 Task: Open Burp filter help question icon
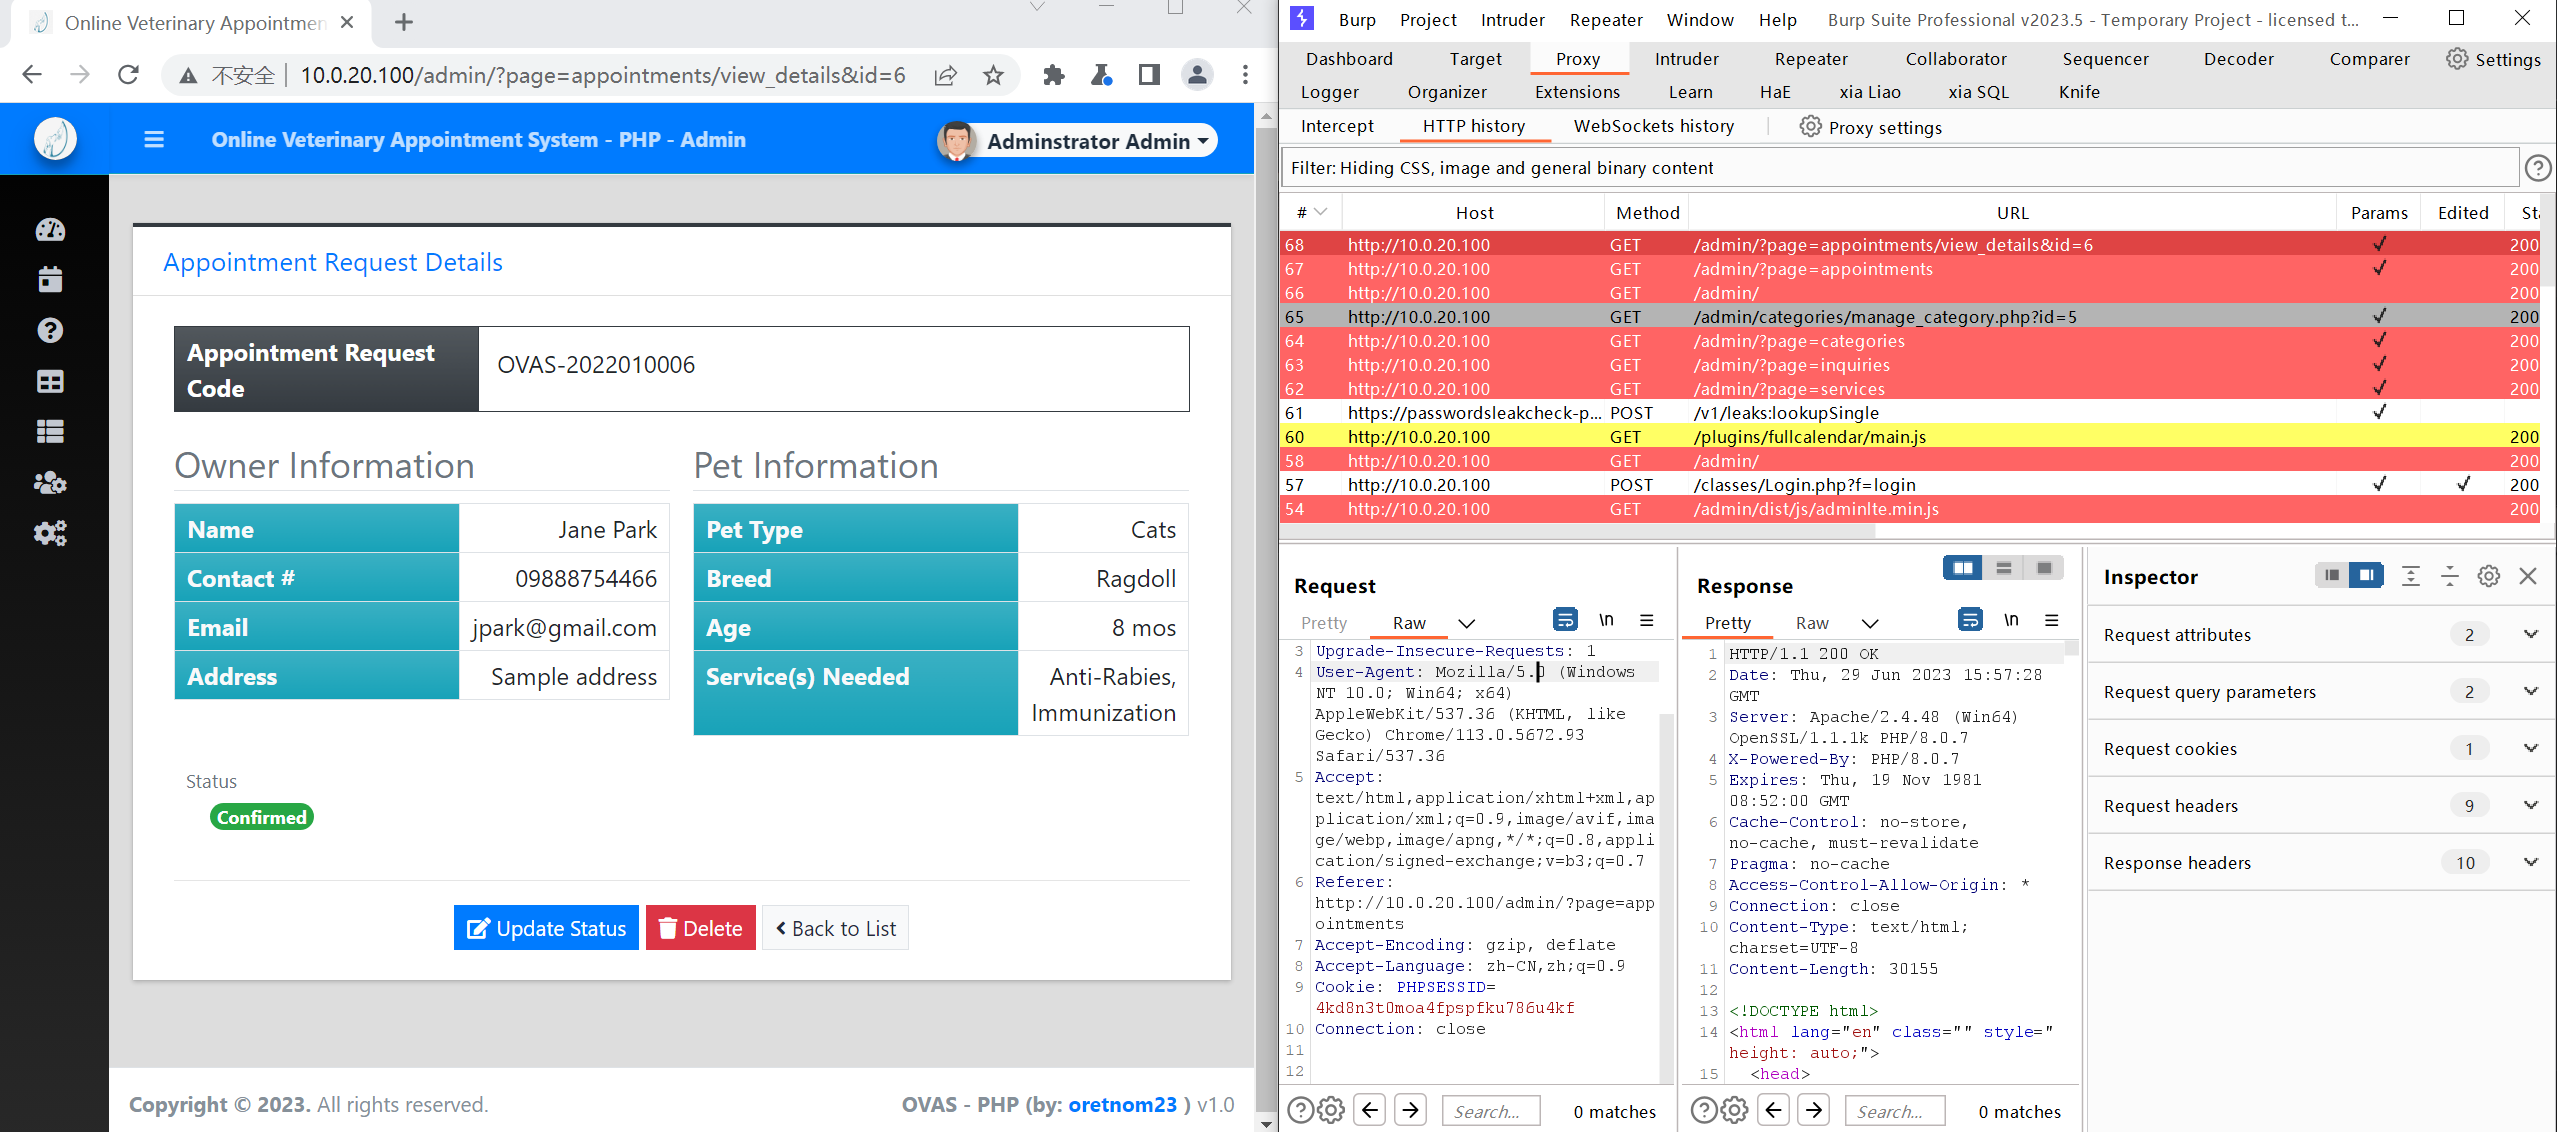2537,168
